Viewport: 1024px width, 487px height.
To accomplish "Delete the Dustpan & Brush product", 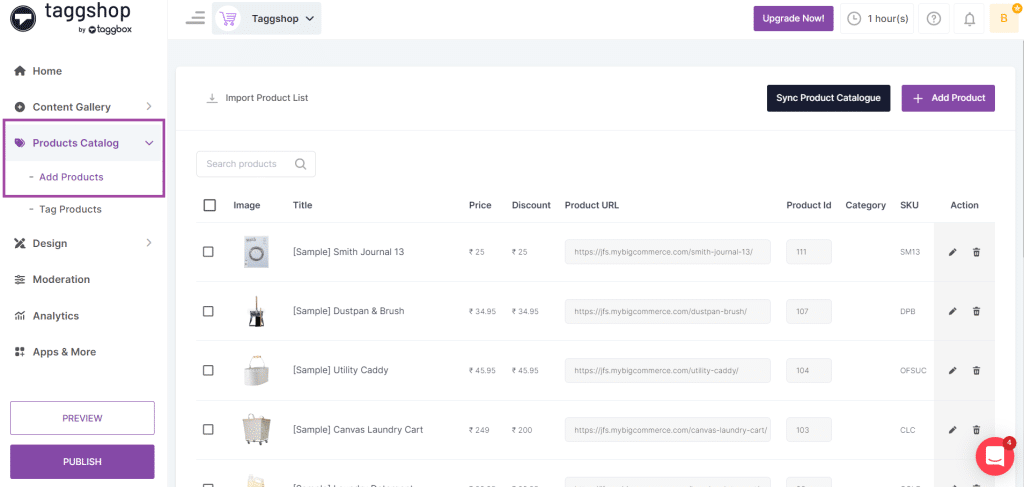I will [976, 311].
